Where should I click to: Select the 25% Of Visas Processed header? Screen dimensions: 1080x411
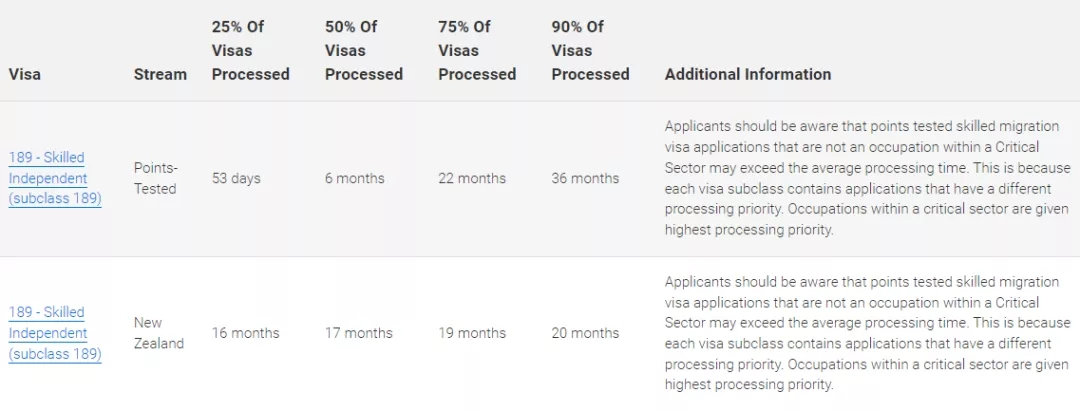pyautogui.click(x=250, y=50)
